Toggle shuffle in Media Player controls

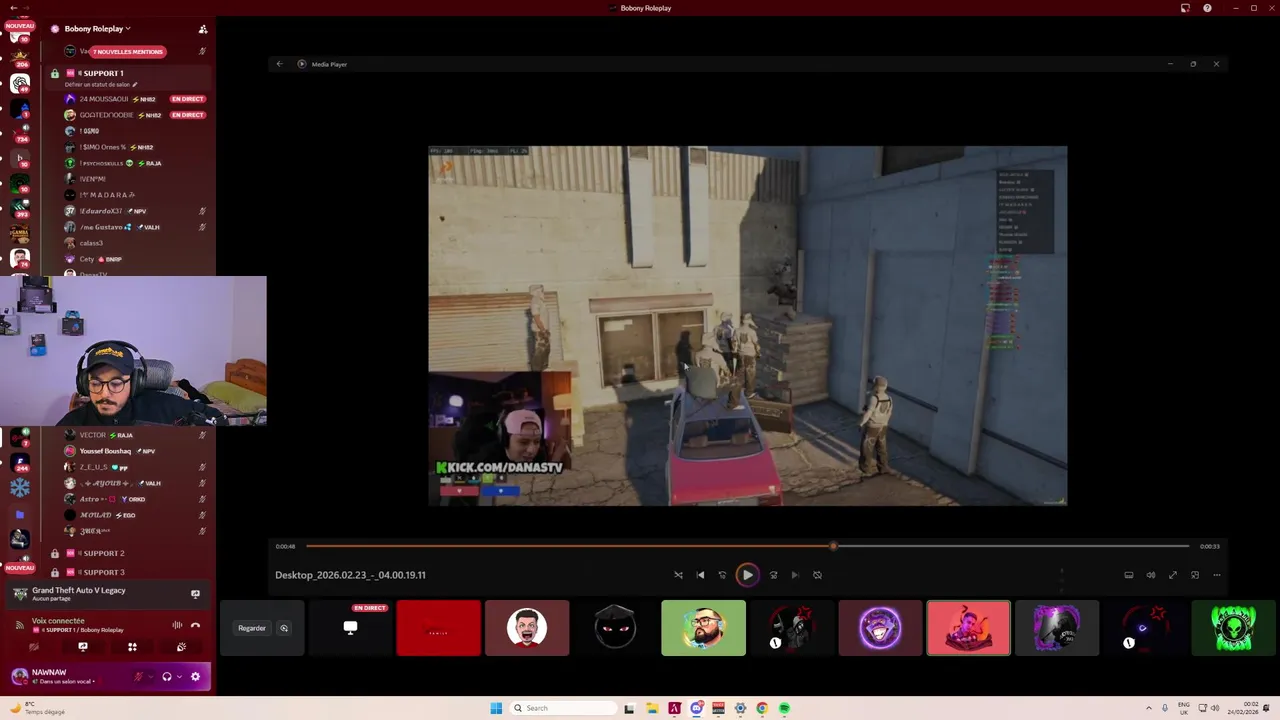pyautogui.click(x=678, y=575)
